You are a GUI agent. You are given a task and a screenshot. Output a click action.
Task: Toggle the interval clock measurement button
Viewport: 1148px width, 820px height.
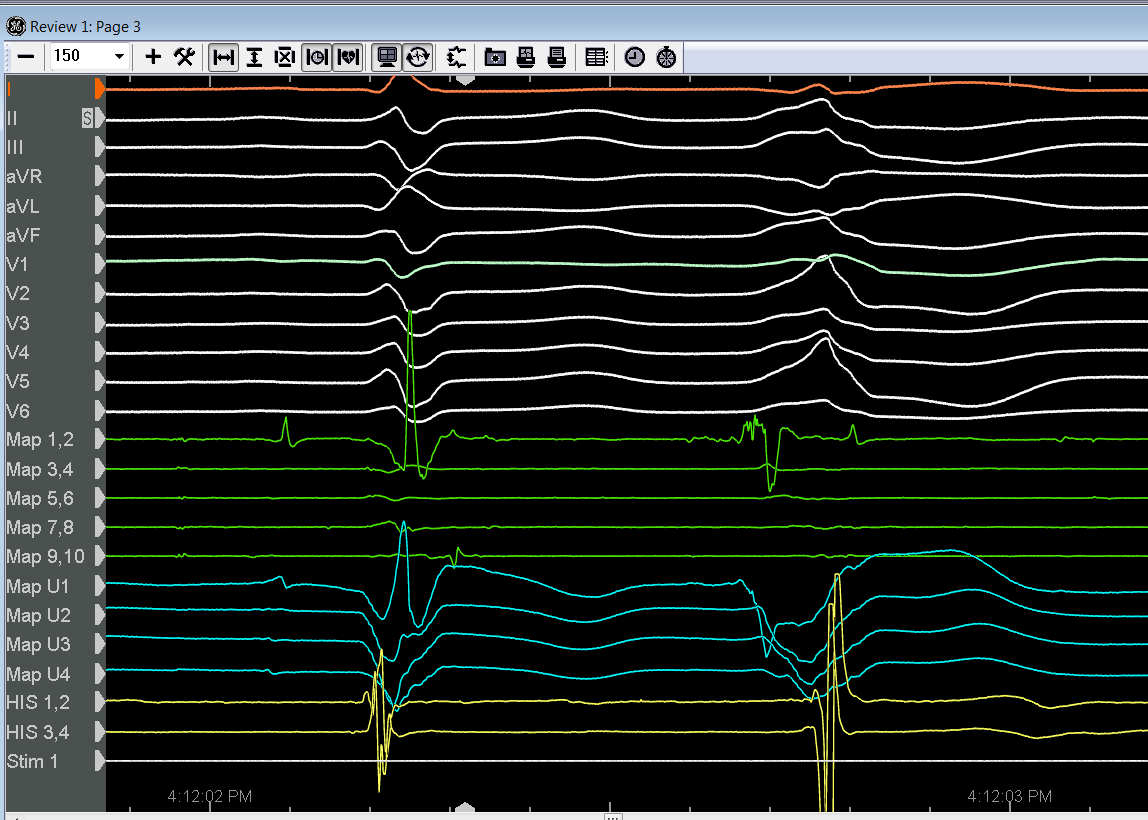coord(316,56)
